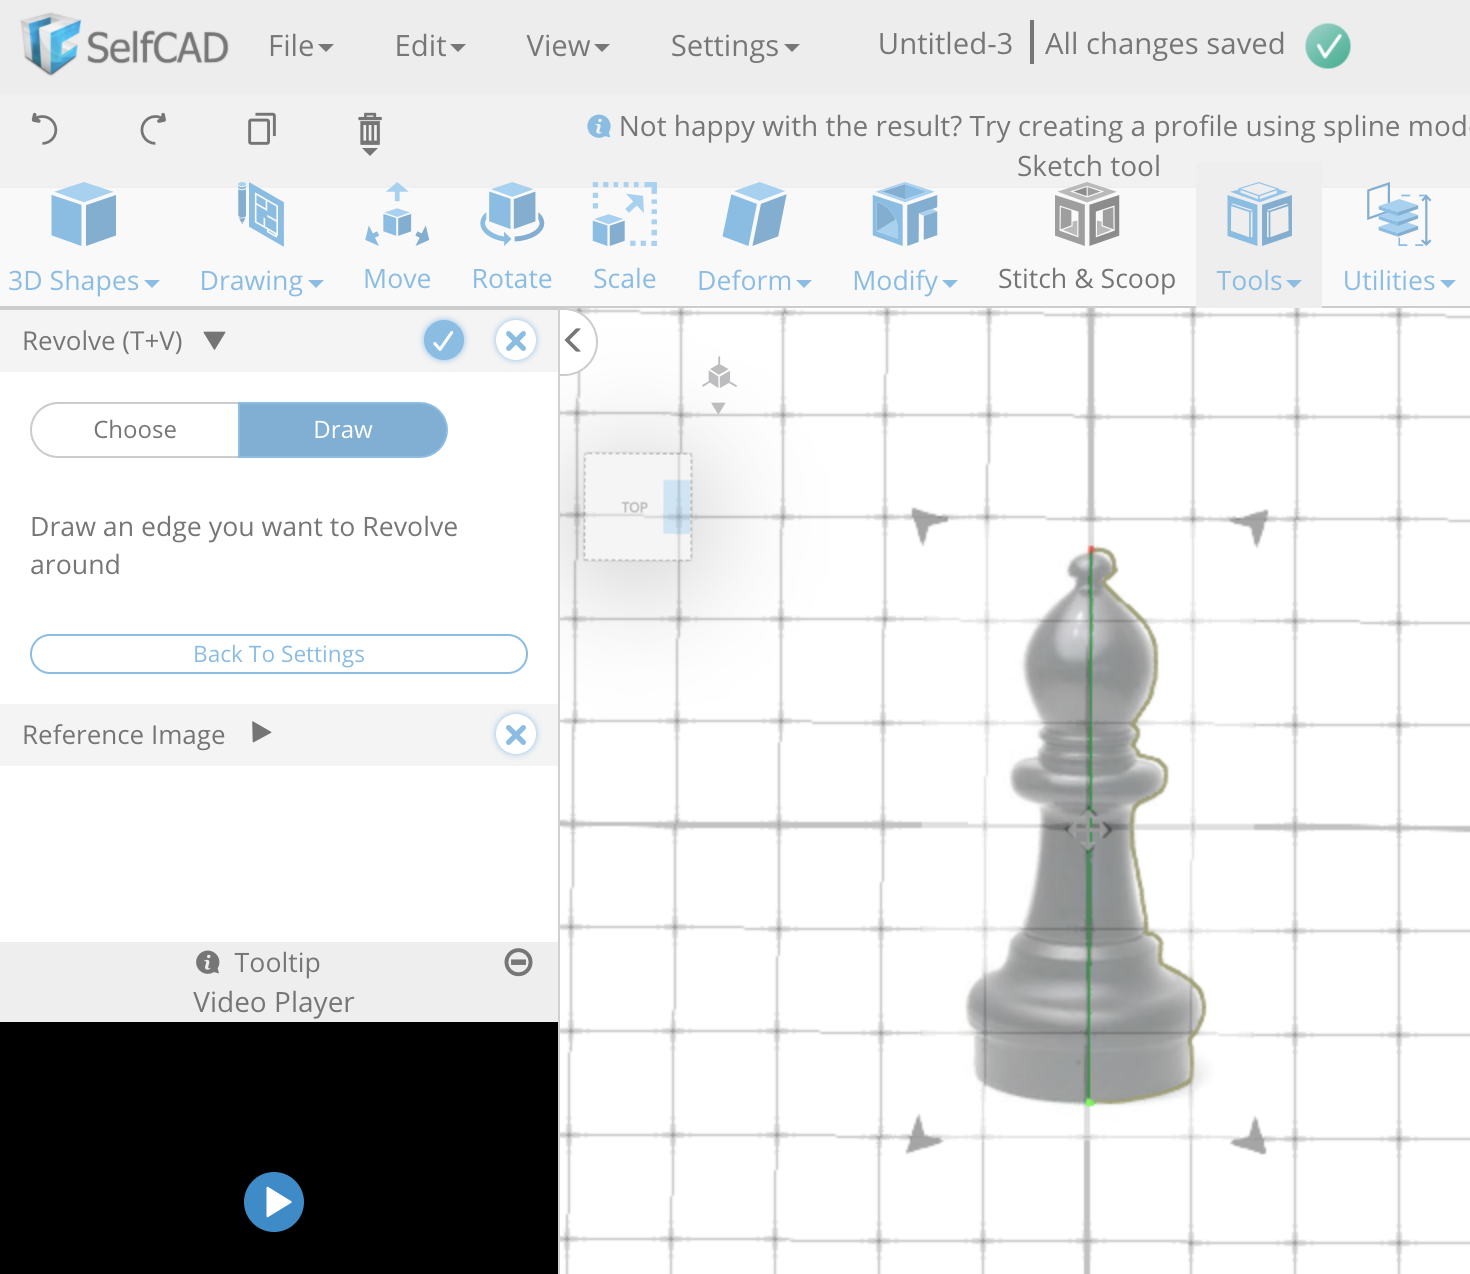Viewport: 1470px width, 1274px height.
Task: Cancel the Revolve tool panel
Action: tap(516, 341)
